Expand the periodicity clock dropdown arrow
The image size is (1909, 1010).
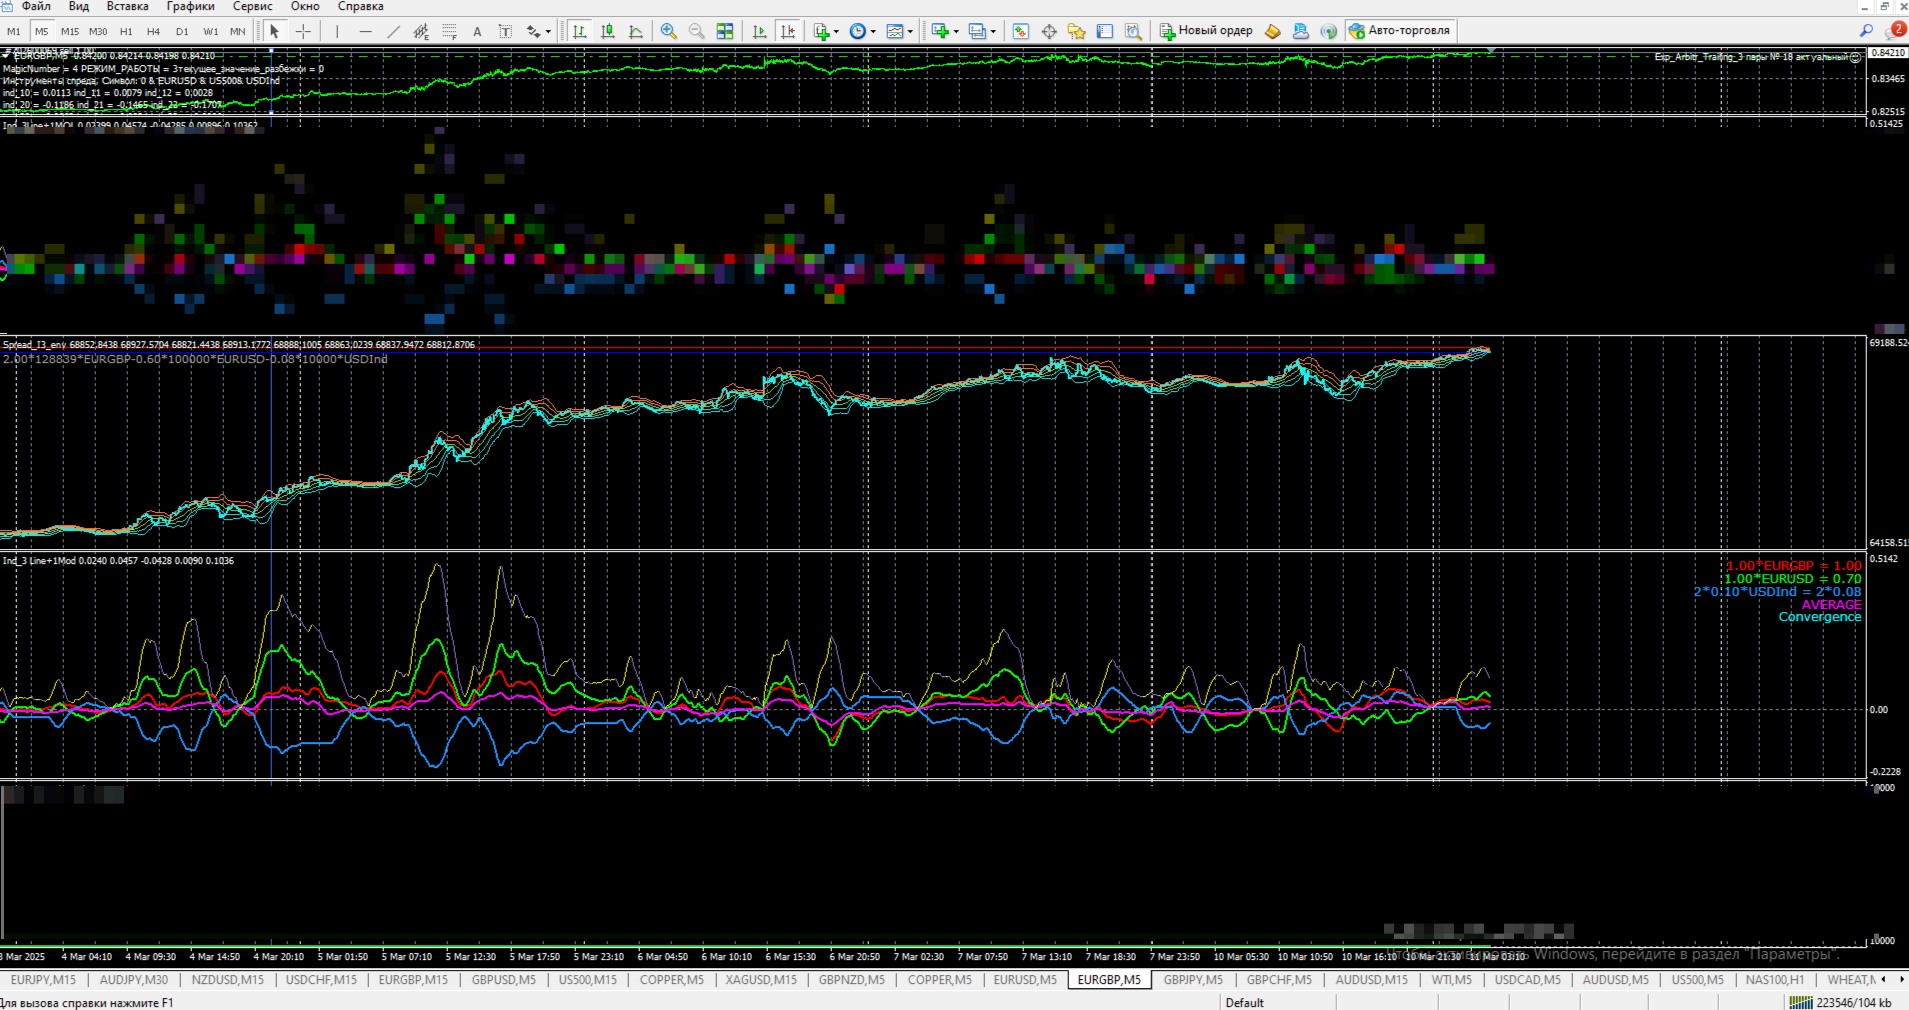coord(873,32)
